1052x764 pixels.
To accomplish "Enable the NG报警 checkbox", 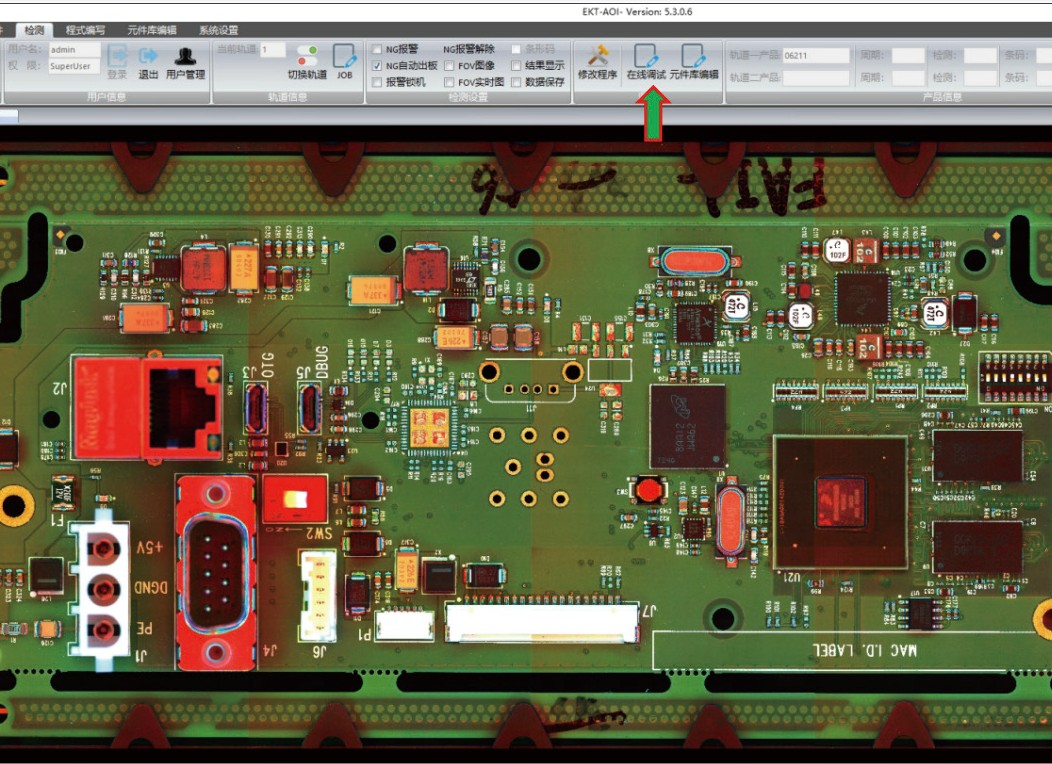I will click(x=377, y=49).
